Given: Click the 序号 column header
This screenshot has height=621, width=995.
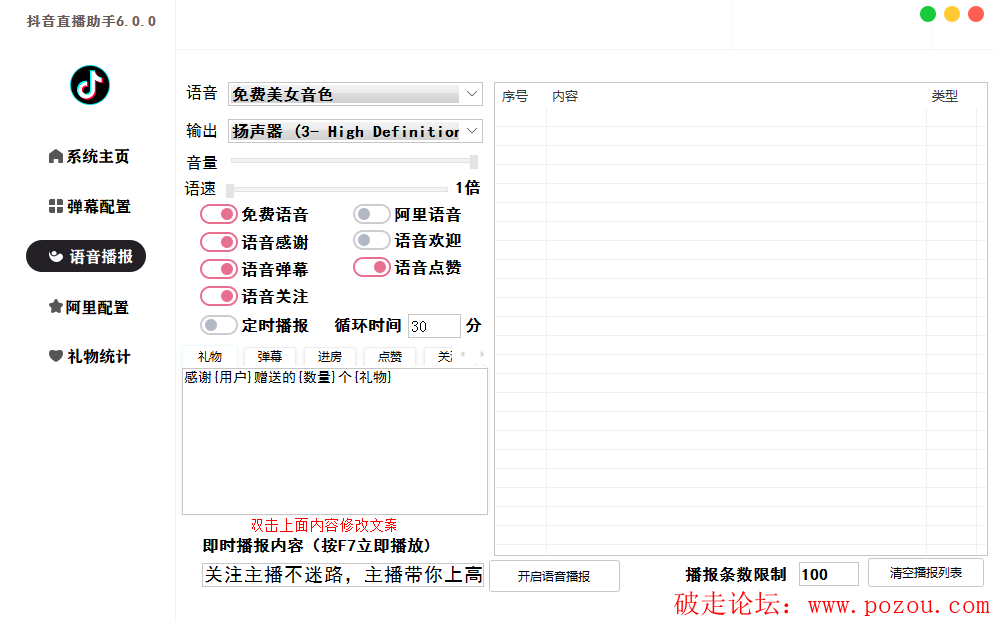Looking at the screenshot, I should [x=515, y=96].
